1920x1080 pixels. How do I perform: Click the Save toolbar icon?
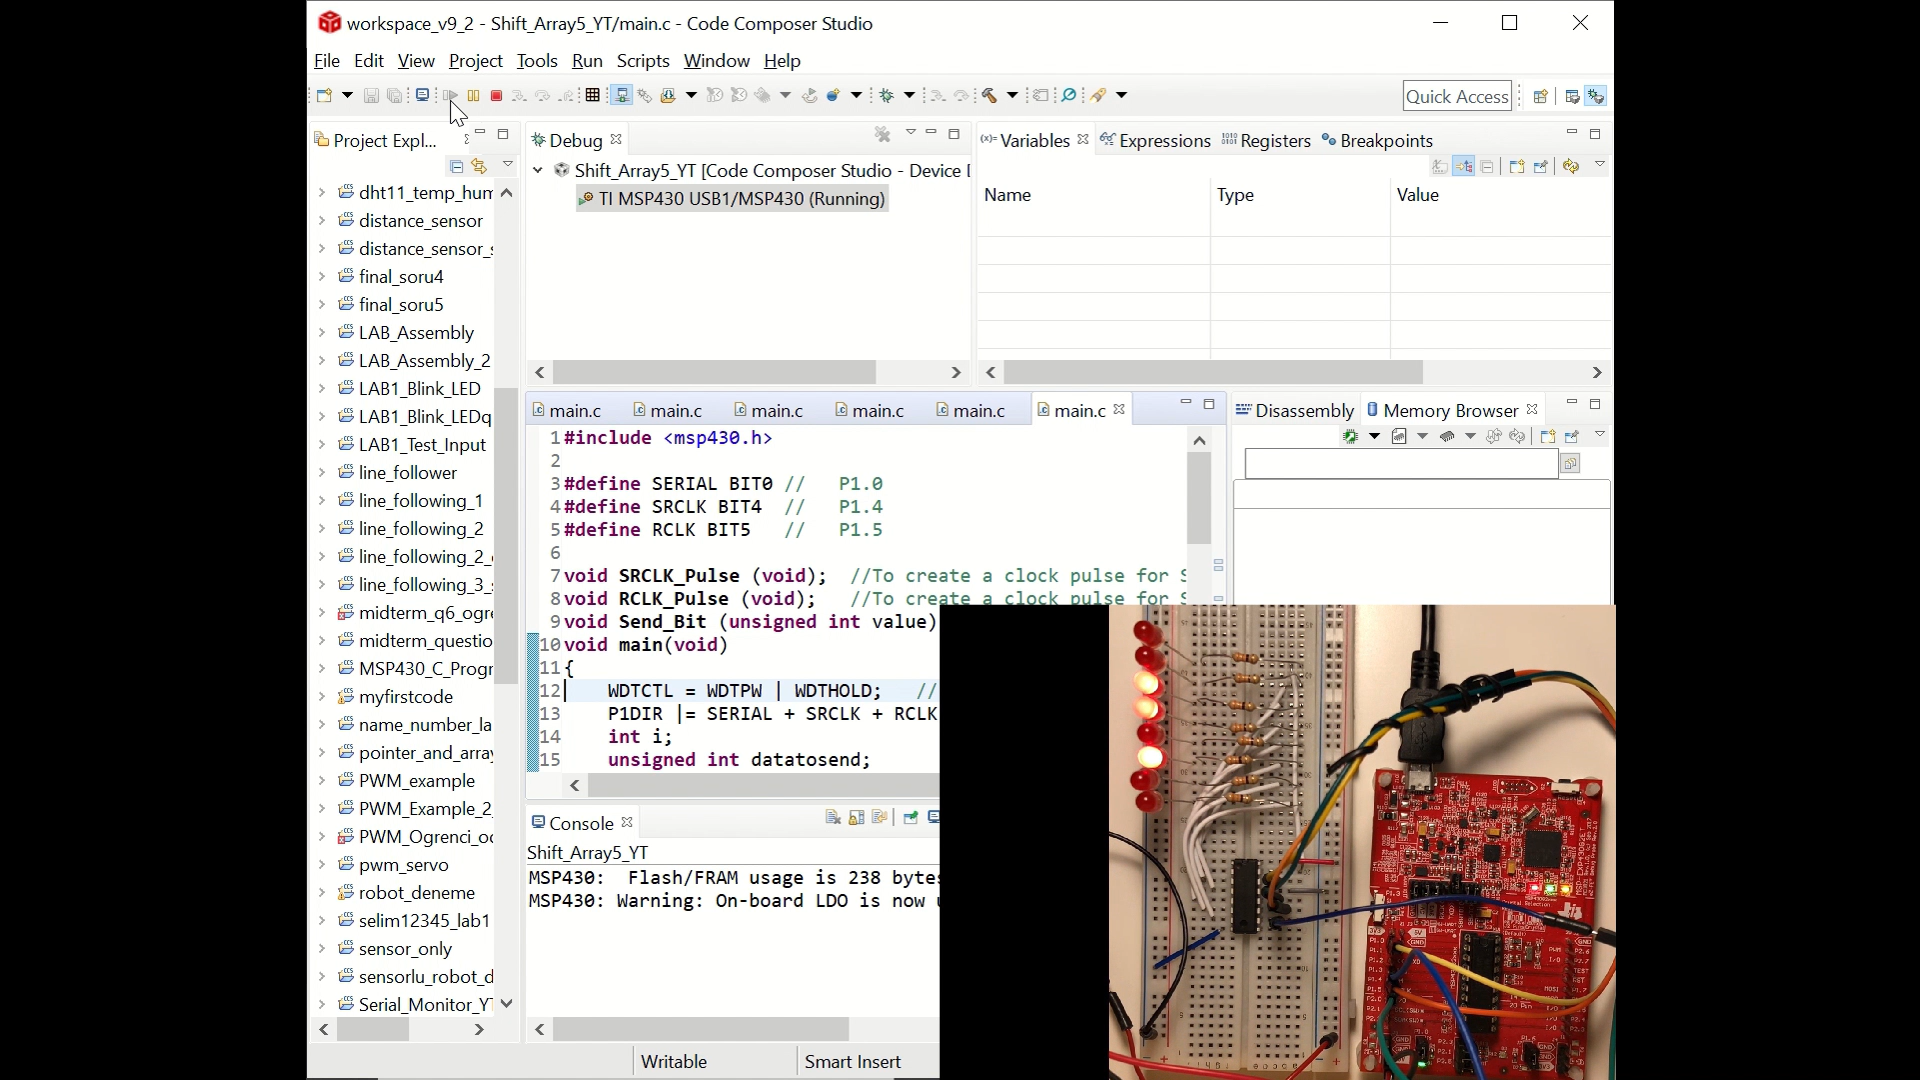pyautogui.click(x=371, y=95)
